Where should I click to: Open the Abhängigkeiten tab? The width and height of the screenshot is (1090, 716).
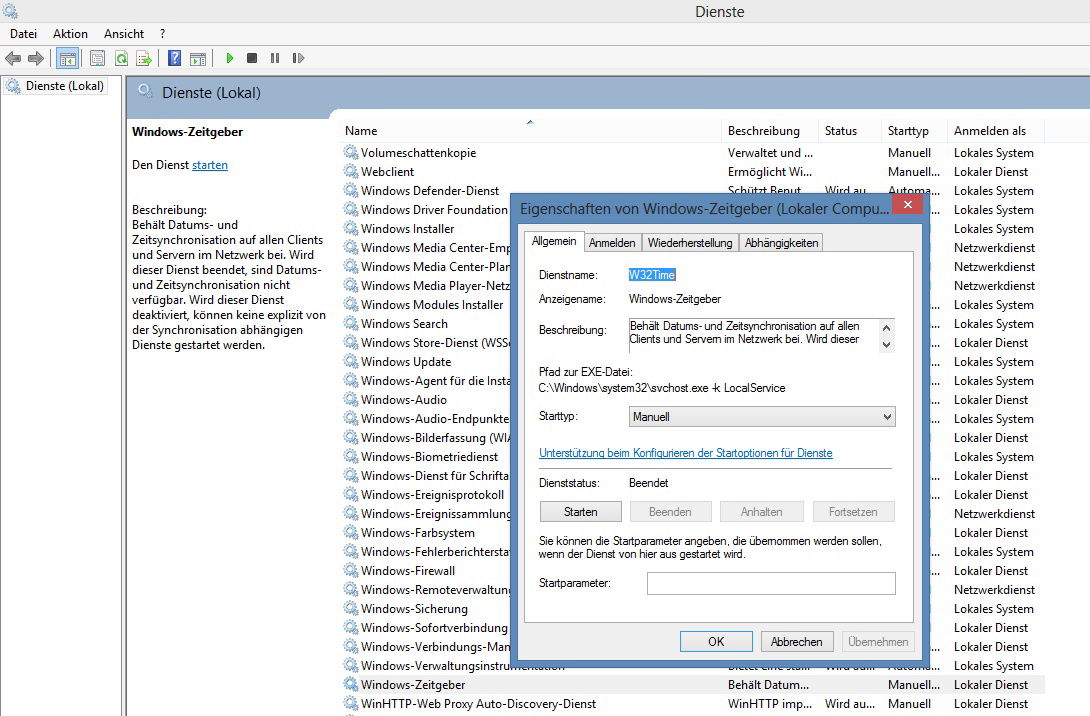pos(781,243)
